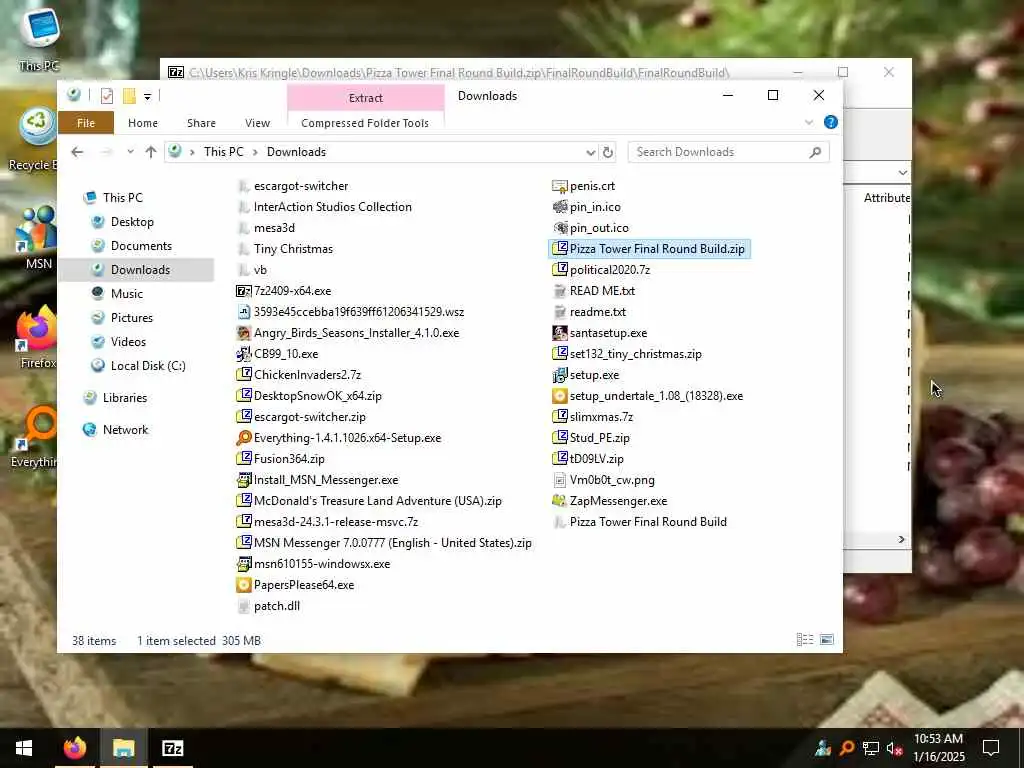Open Music in the navigation pane
1024x768 pixels.
127,294
